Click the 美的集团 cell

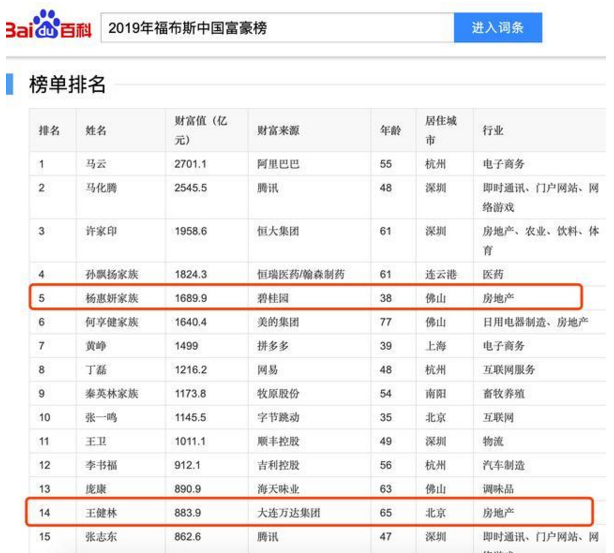pyautogui.click(x=278, y=322)
